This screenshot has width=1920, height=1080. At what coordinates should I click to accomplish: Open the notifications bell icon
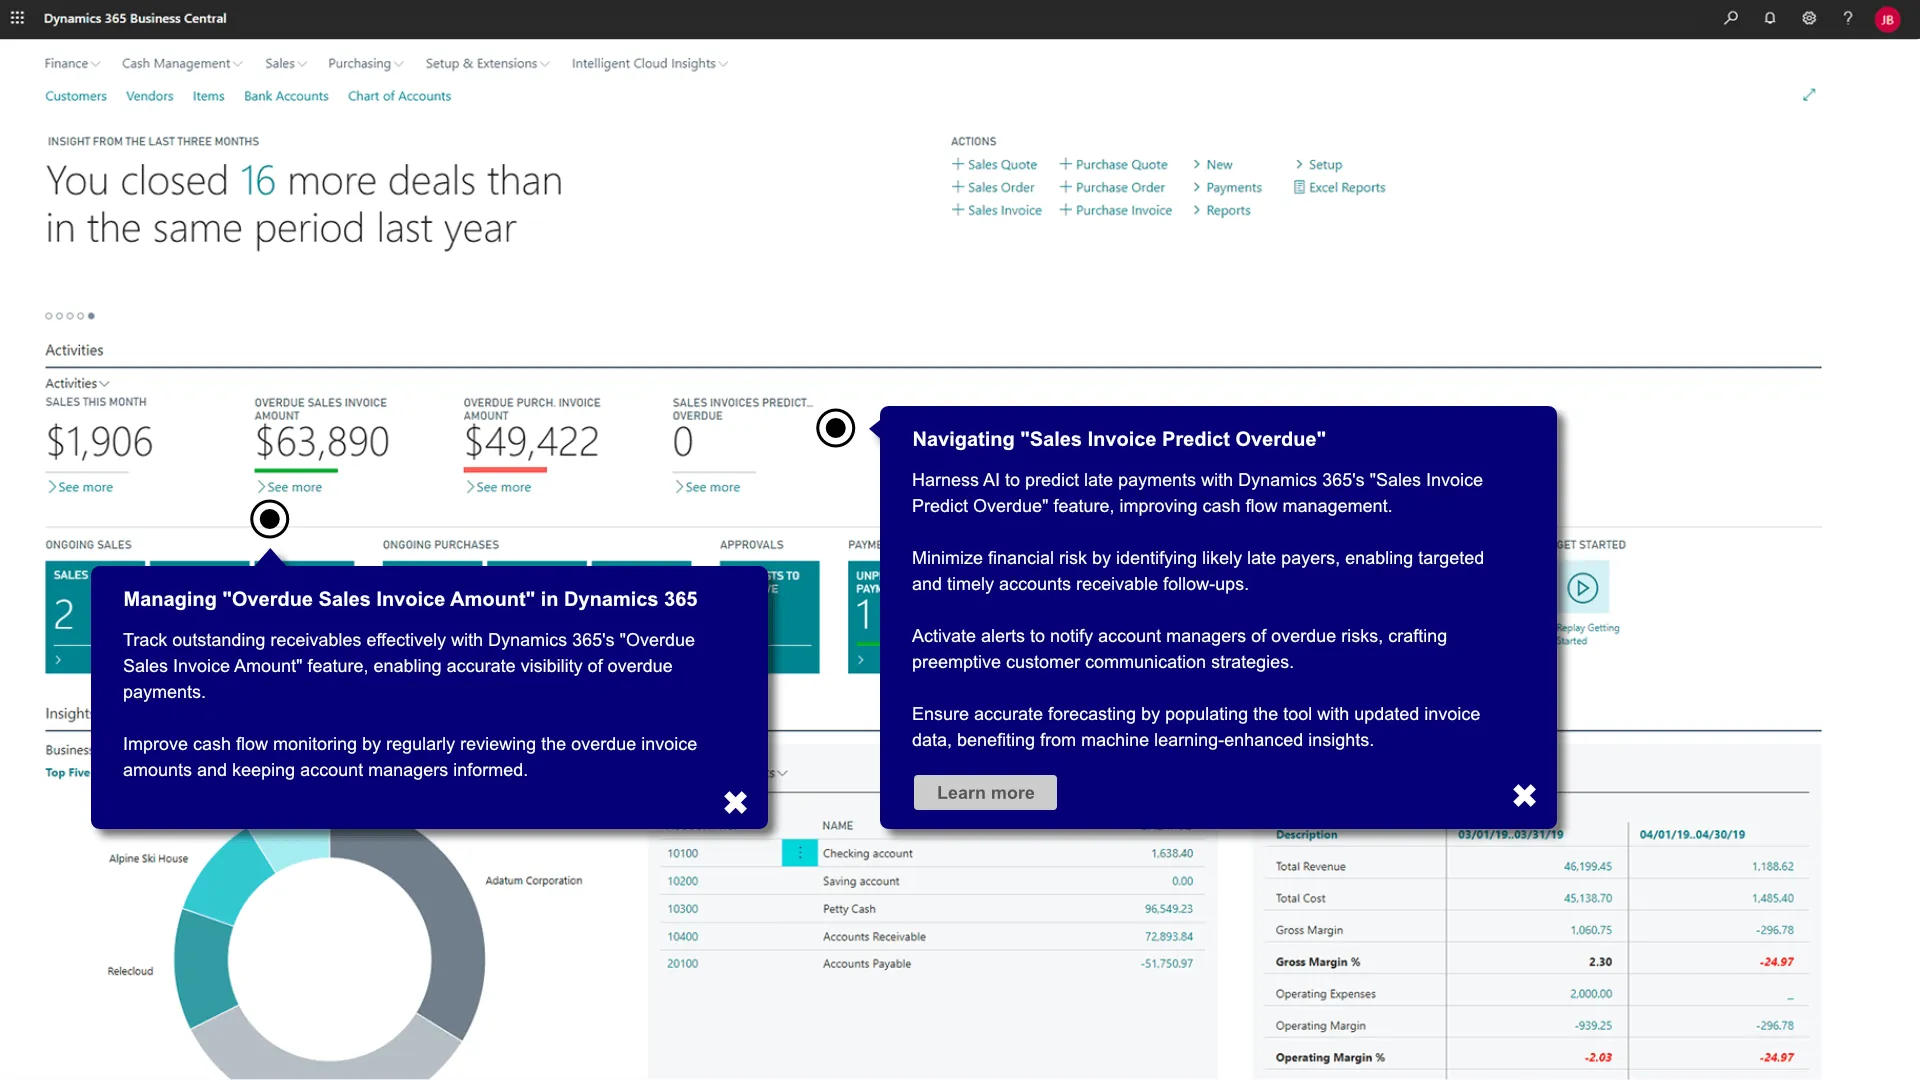point(1770,18)
